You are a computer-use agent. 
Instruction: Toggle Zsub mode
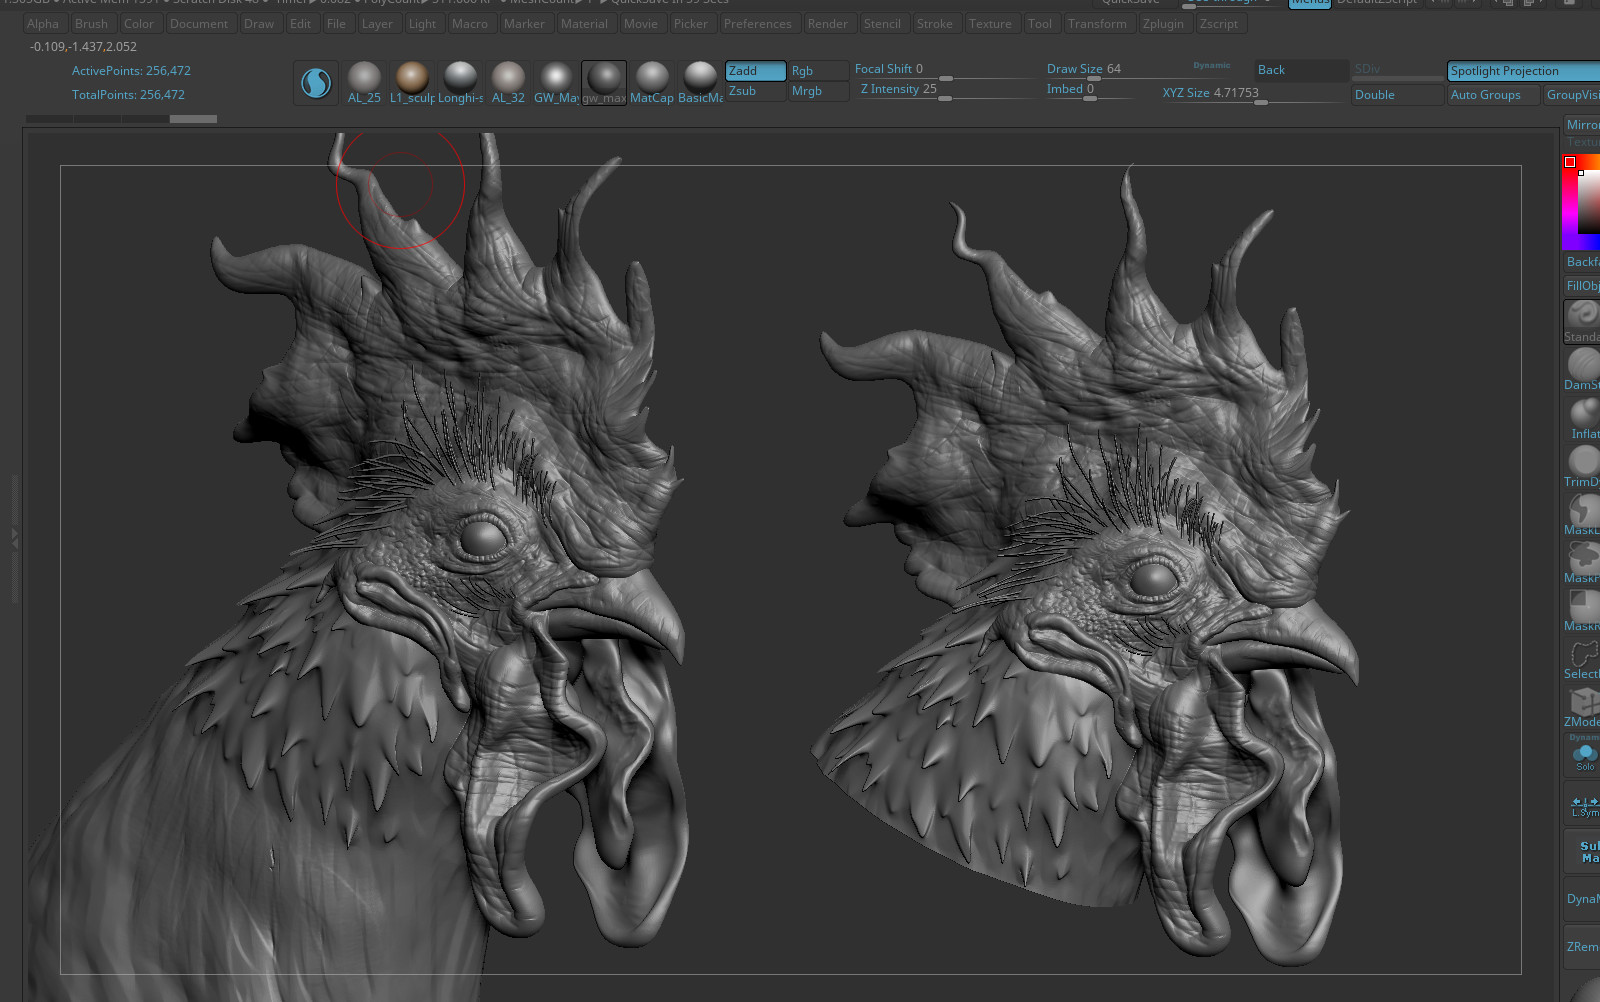(x=755, y=91)
